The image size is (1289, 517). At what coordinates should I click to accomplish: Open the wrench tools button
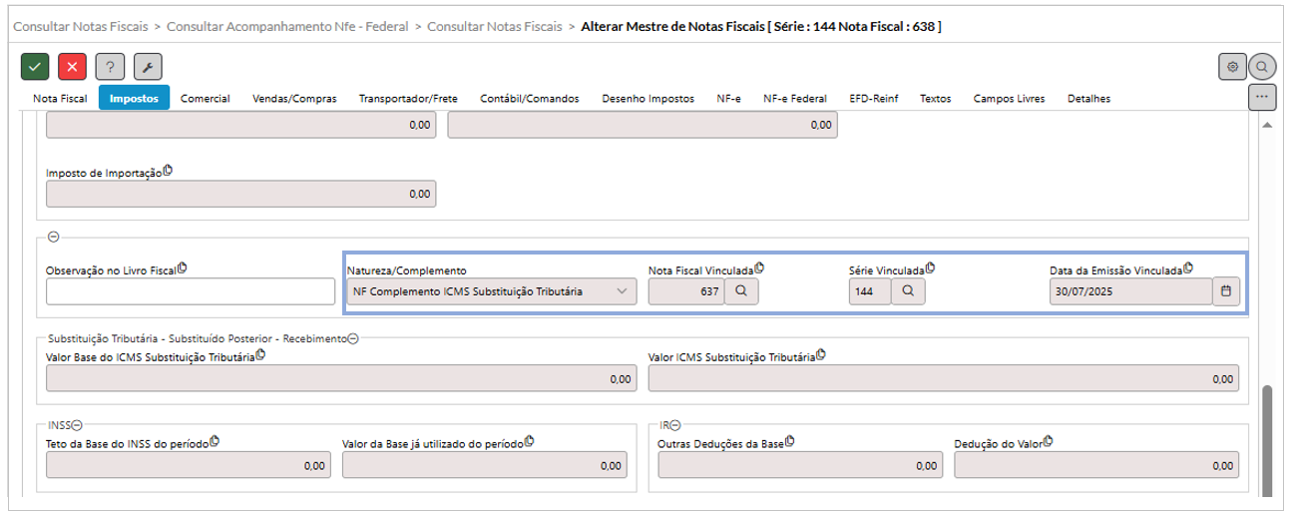148,67
